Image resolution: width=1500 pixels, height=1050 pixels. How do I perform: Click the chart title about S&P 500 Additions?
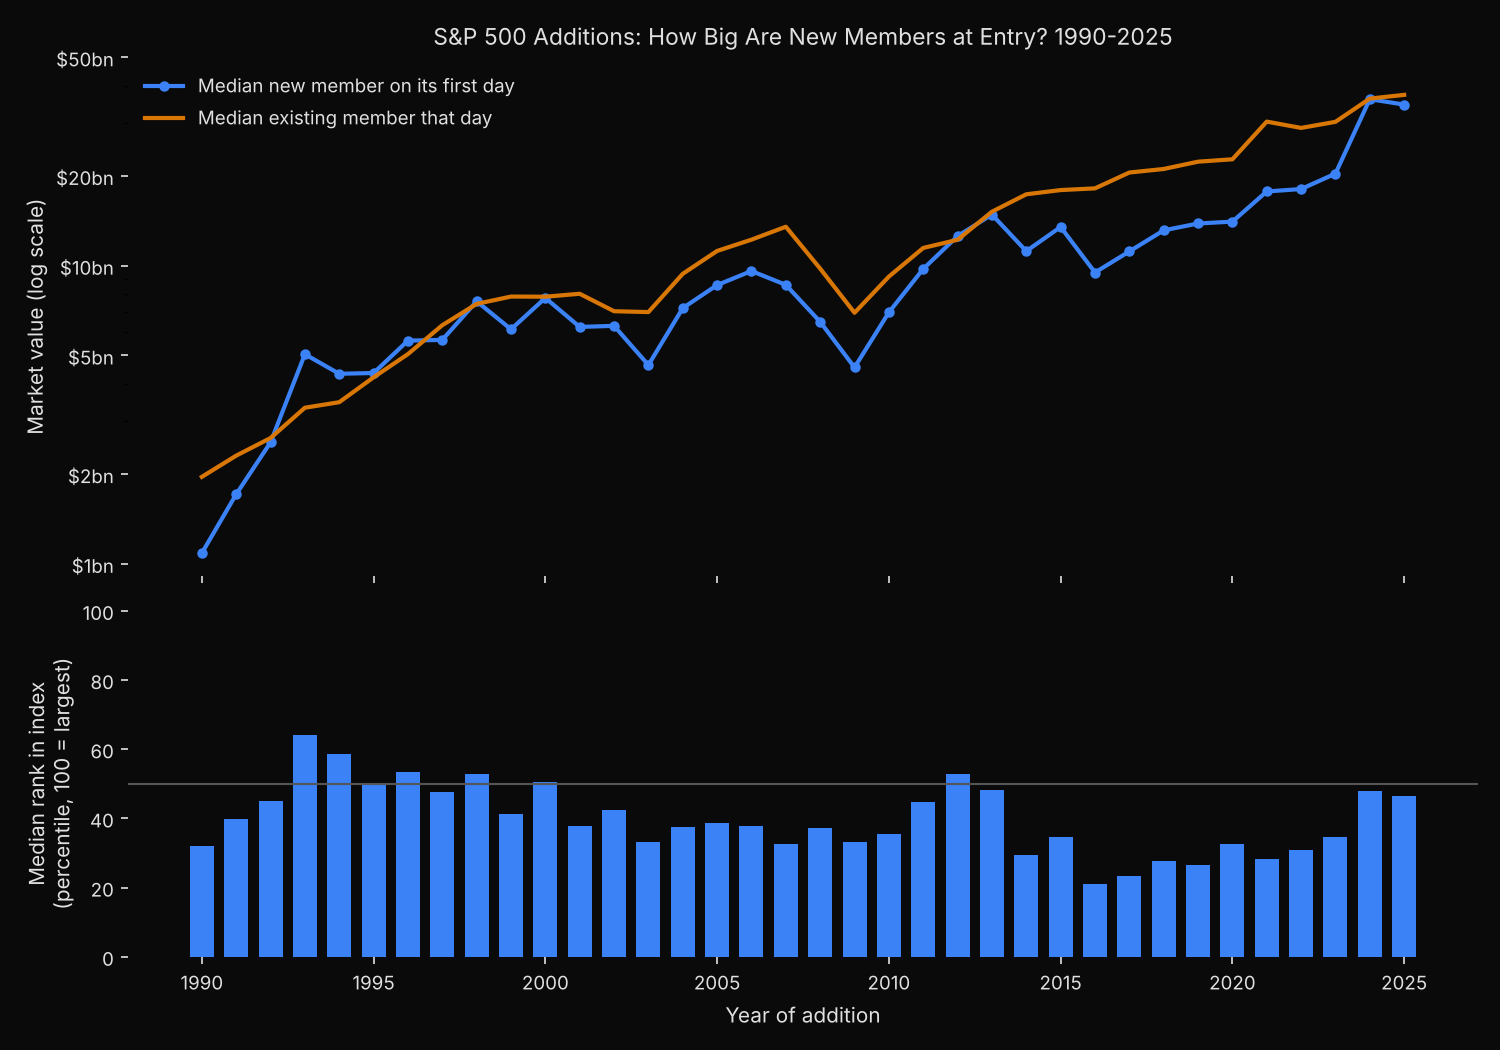802,37
